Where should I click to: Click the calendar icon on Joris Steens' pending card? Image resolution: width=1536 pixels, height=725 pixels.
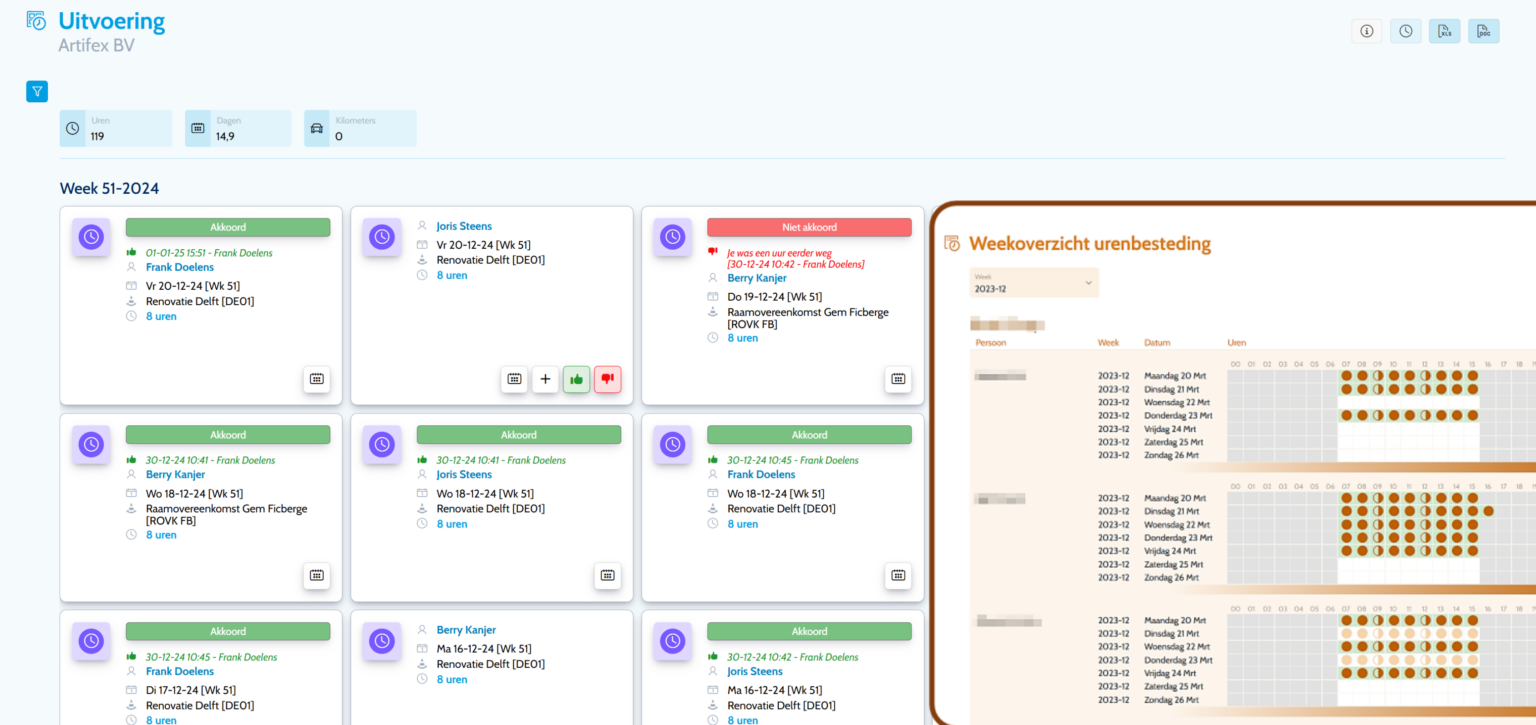pyautogui.click(x=514, y=380)
